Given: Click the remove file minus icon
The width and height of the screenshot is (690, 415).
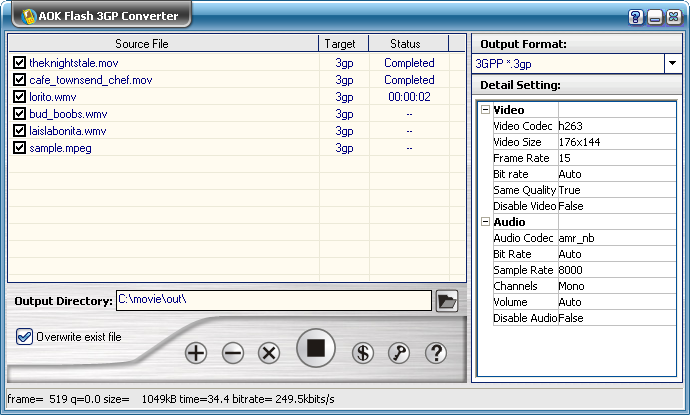Looking at the screenshot, I should coord(233,353).
